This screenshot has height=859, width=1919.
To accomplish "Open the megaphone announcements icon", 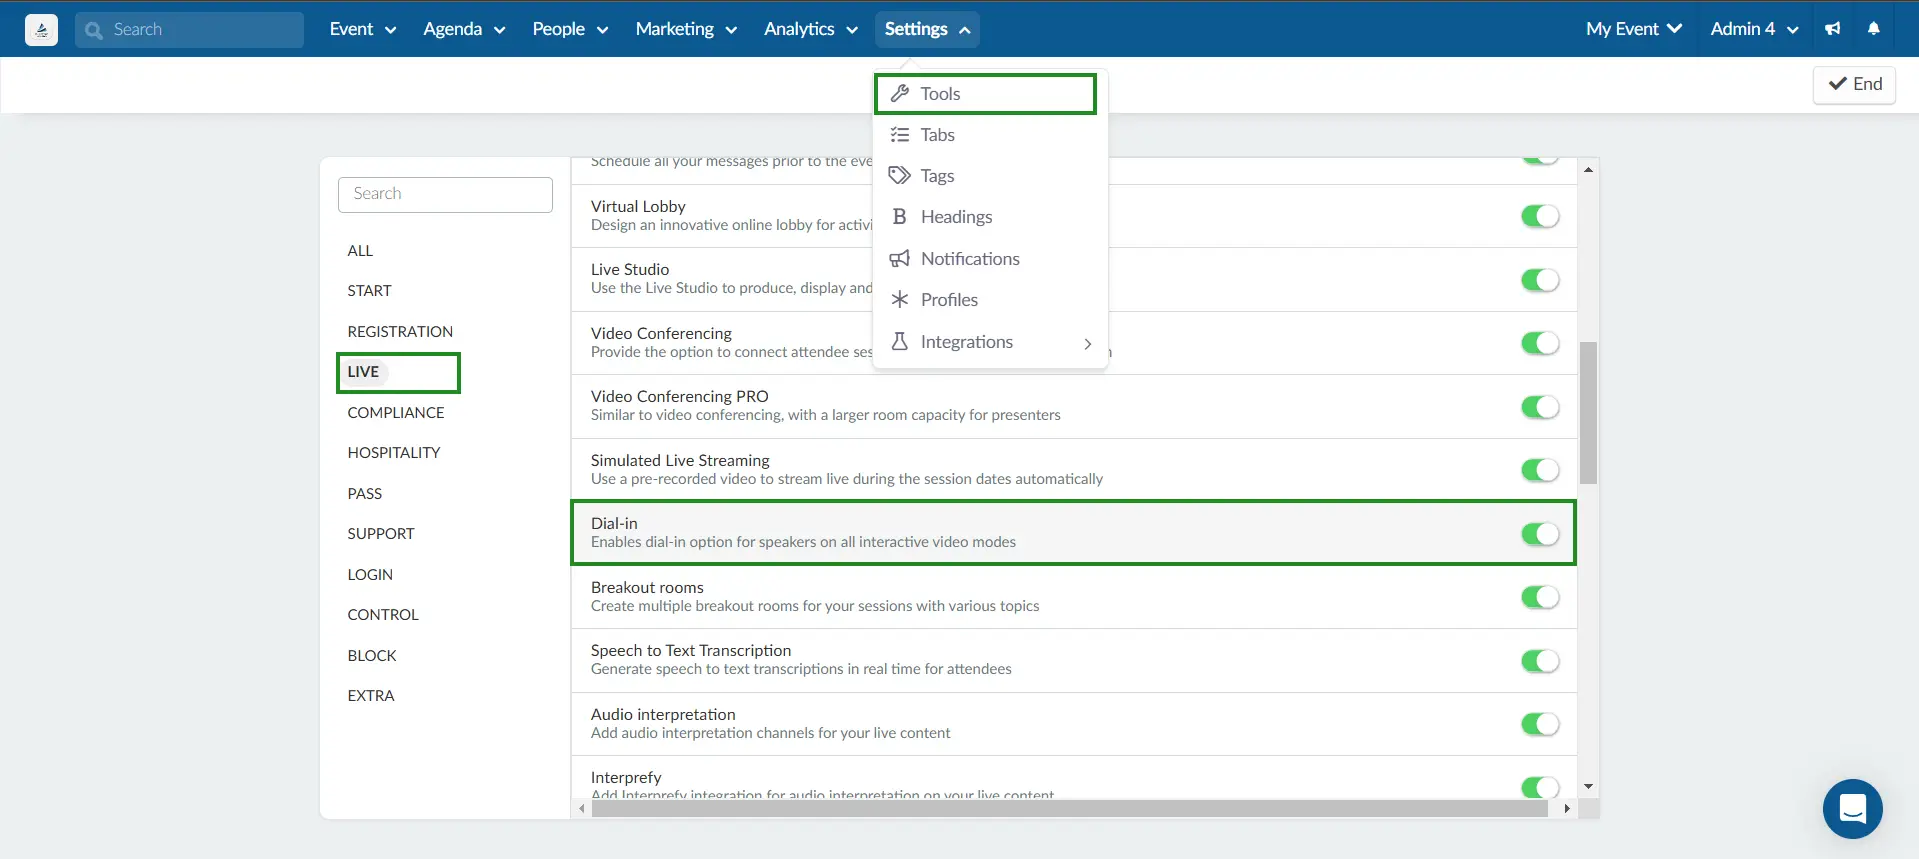I will coord(1832,29).
